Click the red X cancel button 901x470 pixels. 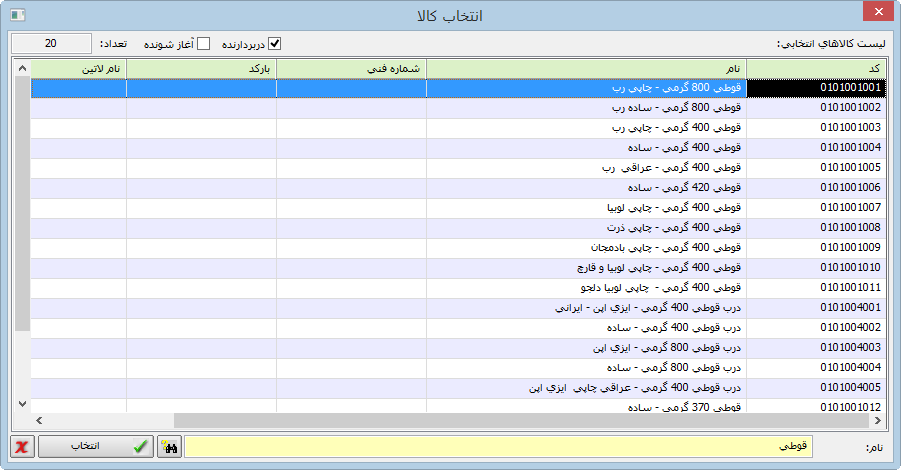pos(22,446)
